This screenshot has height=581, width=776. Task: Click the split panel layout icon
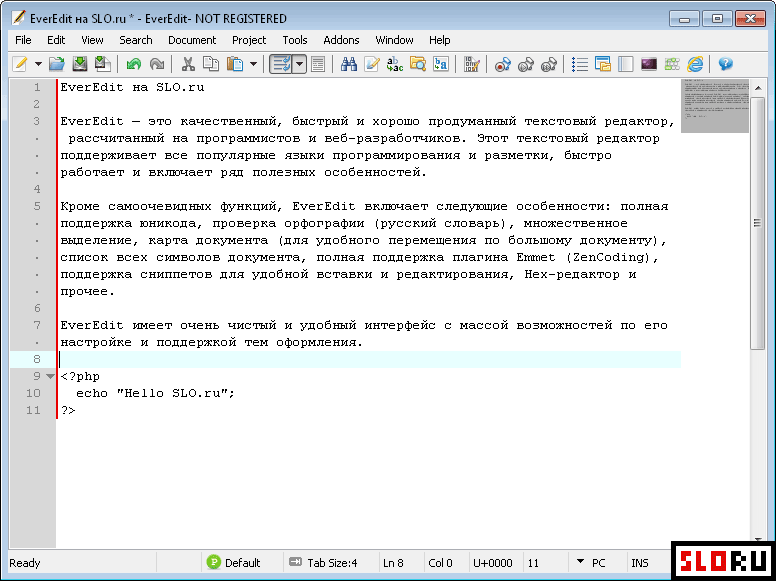pos(626,64)
